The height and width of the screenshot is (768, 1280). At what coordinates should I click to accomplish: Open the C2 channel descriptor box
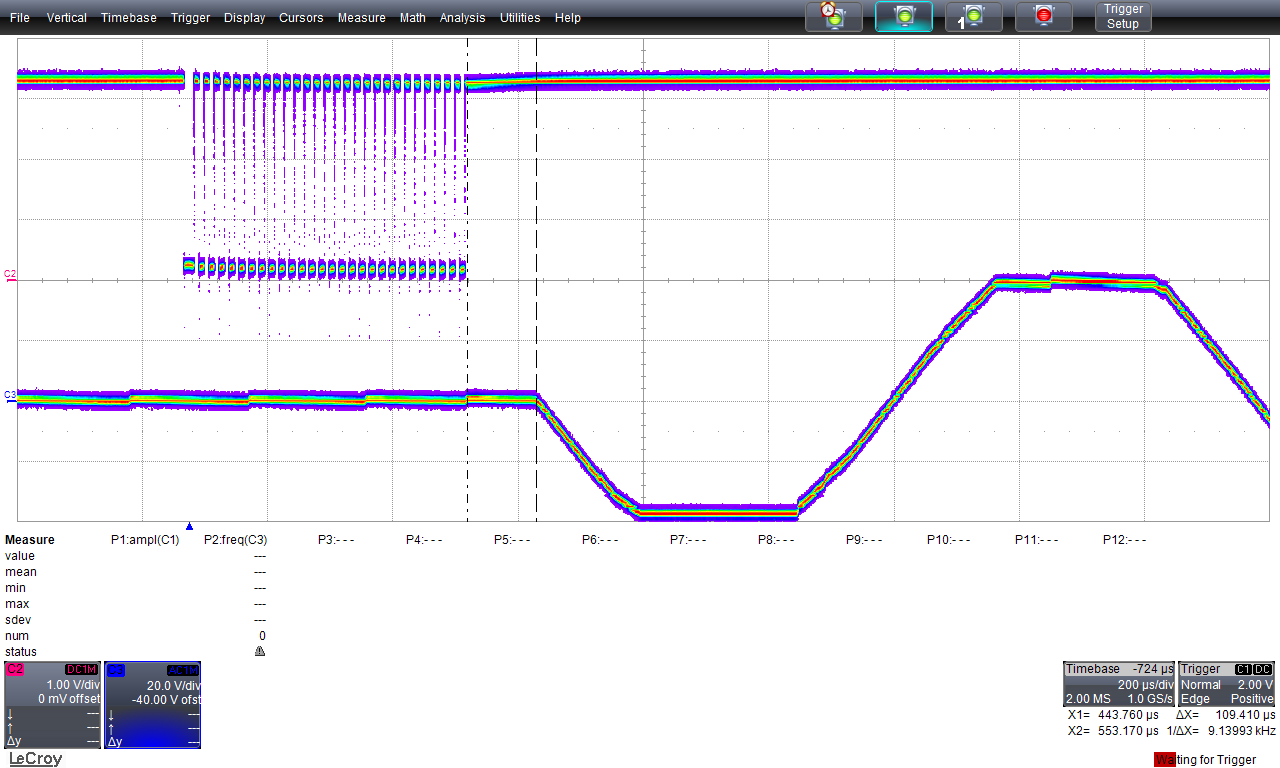coord(52,705)
